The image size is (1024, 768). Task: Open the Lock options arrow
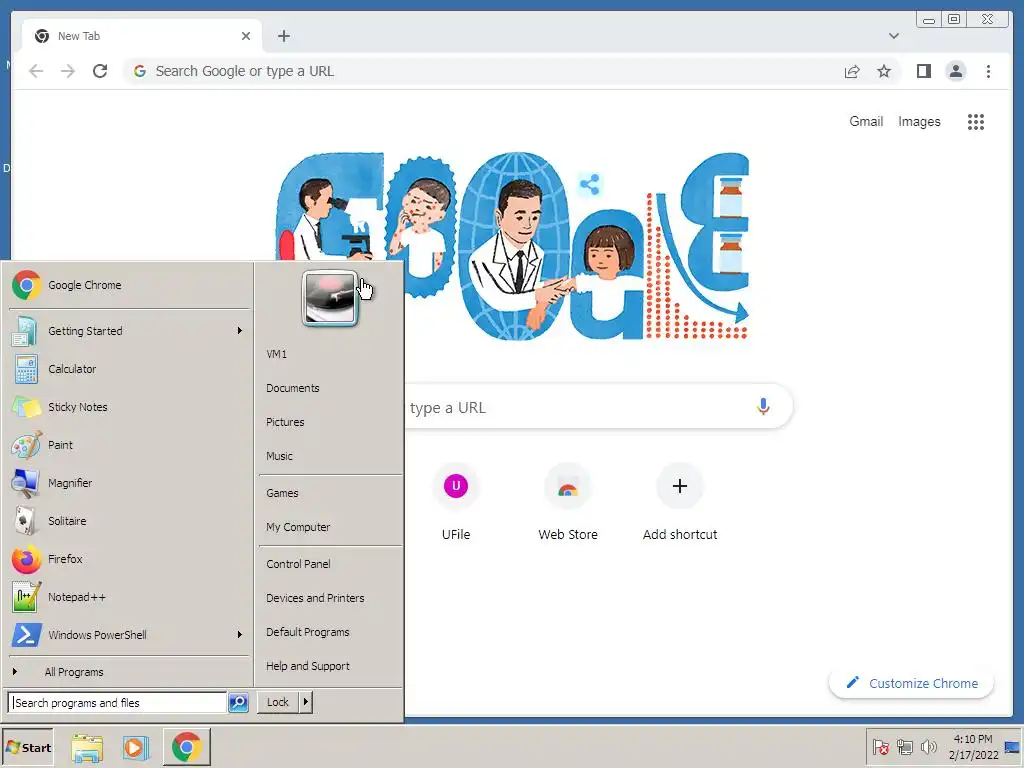tap(306, 703)
